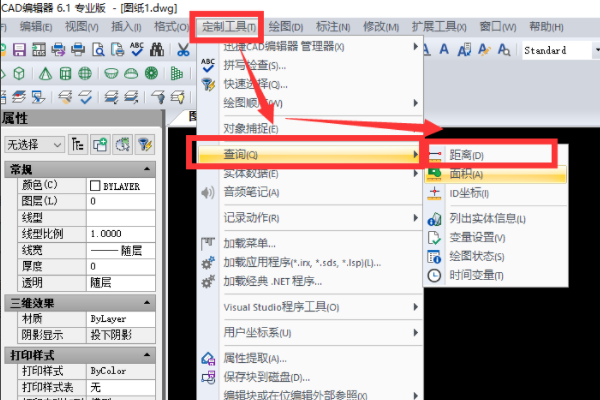Image resolution: width=600 pixels, height=400 pixels.
Task: Collapse the 打印样式 properties section
Action: point(147,355)
